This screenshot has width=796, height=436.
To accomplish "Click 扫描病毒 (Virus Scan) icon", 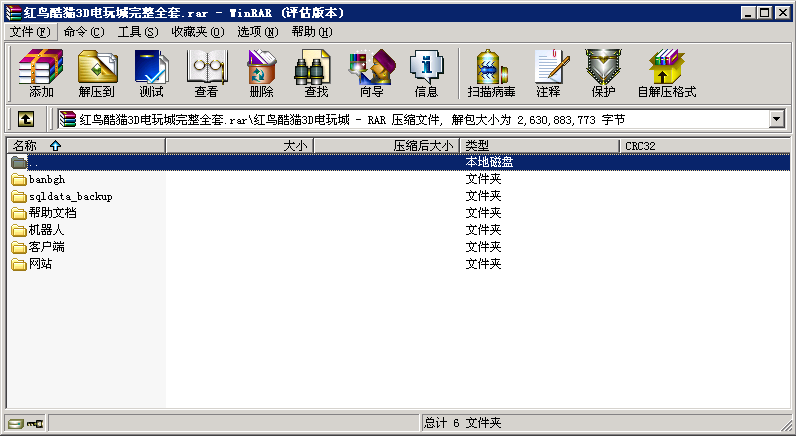I will 492,73.
